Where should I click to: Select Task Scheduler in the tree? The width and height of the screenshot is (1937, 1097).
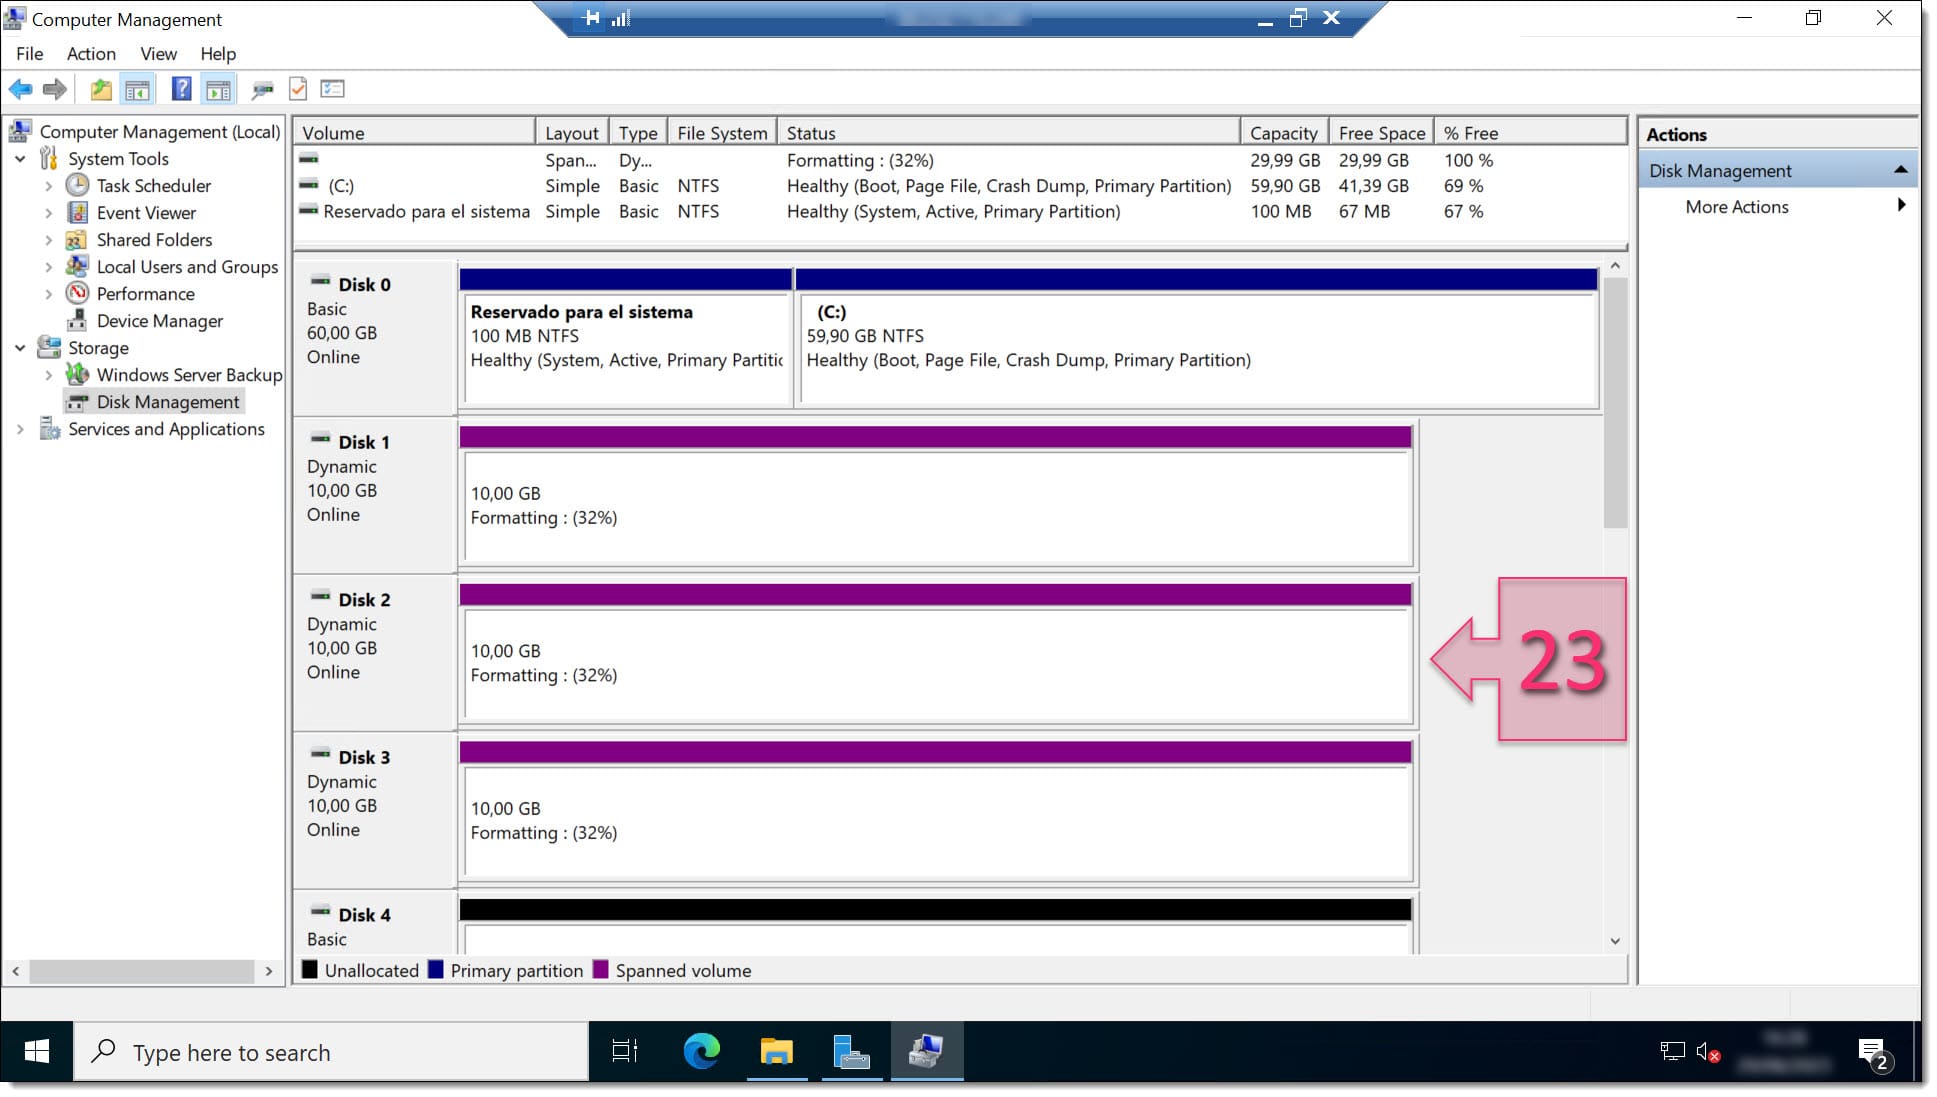click(153, 186)
